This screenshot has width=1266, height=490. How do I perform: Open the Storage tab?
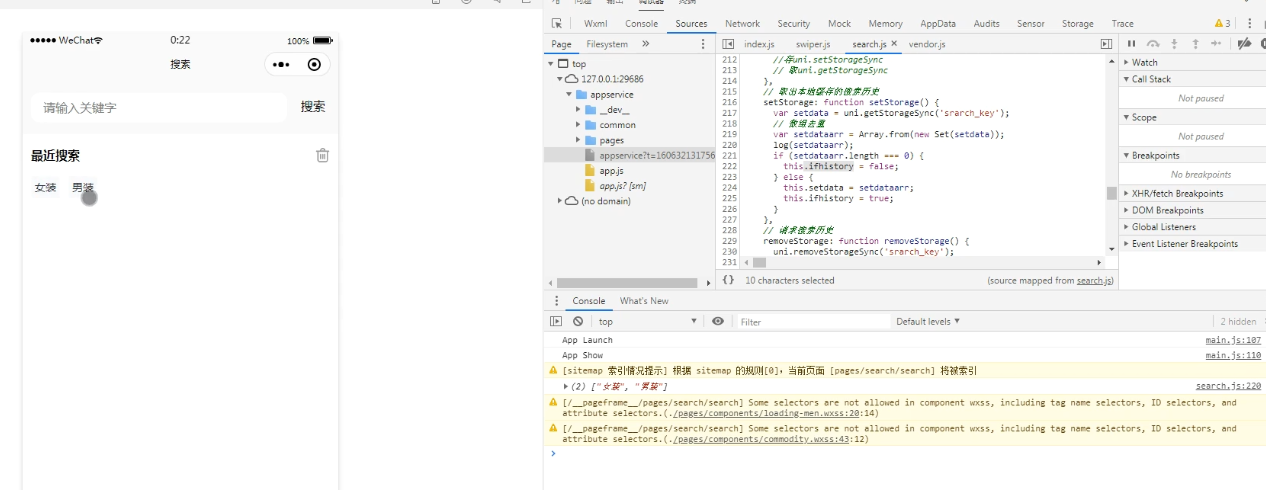point(1077,23)
